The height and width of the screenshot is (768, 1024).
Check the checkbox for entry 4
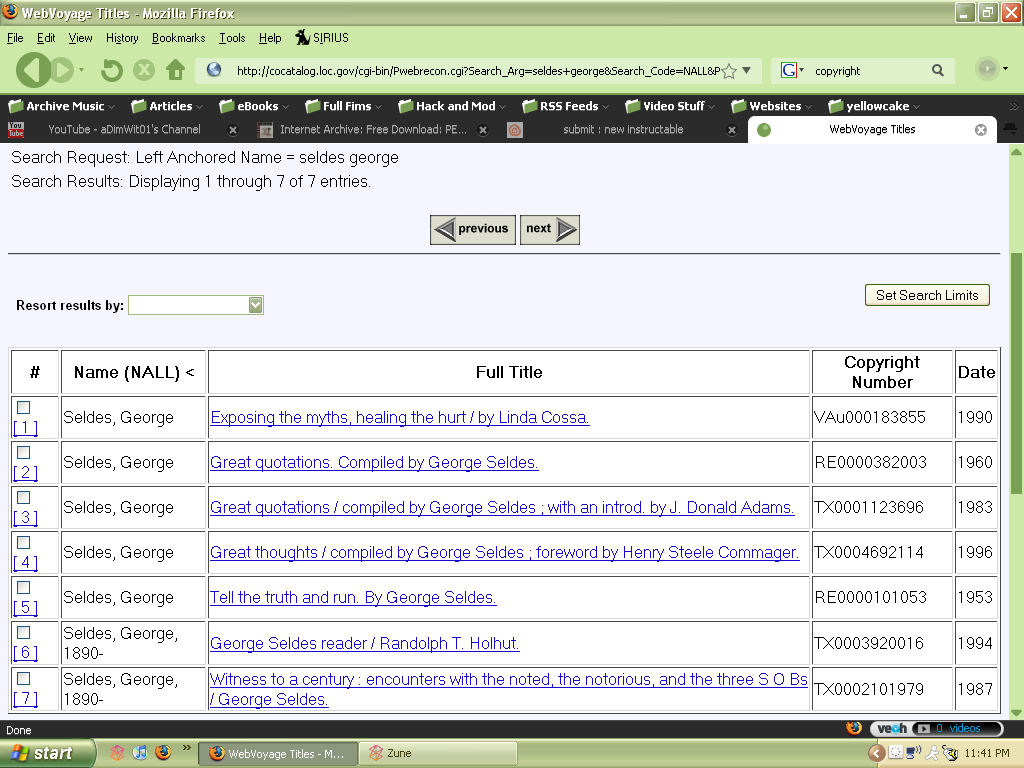click(x=24, y=543)
